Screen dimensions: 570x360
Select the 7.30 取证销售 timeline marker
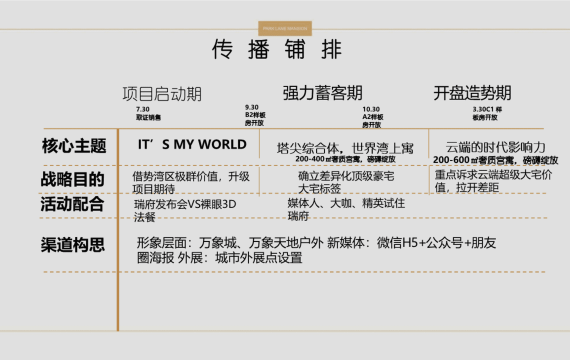coord(148,113)
